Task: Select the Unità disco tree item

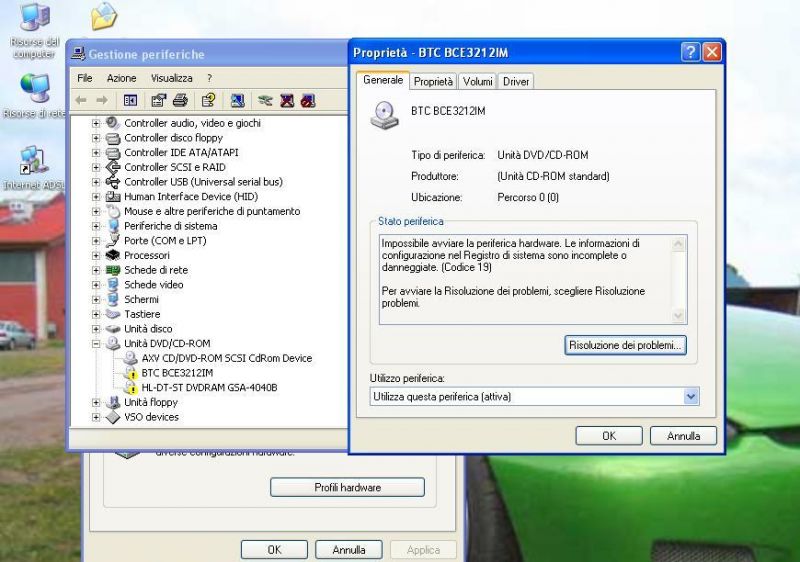Action: (148, 329)
